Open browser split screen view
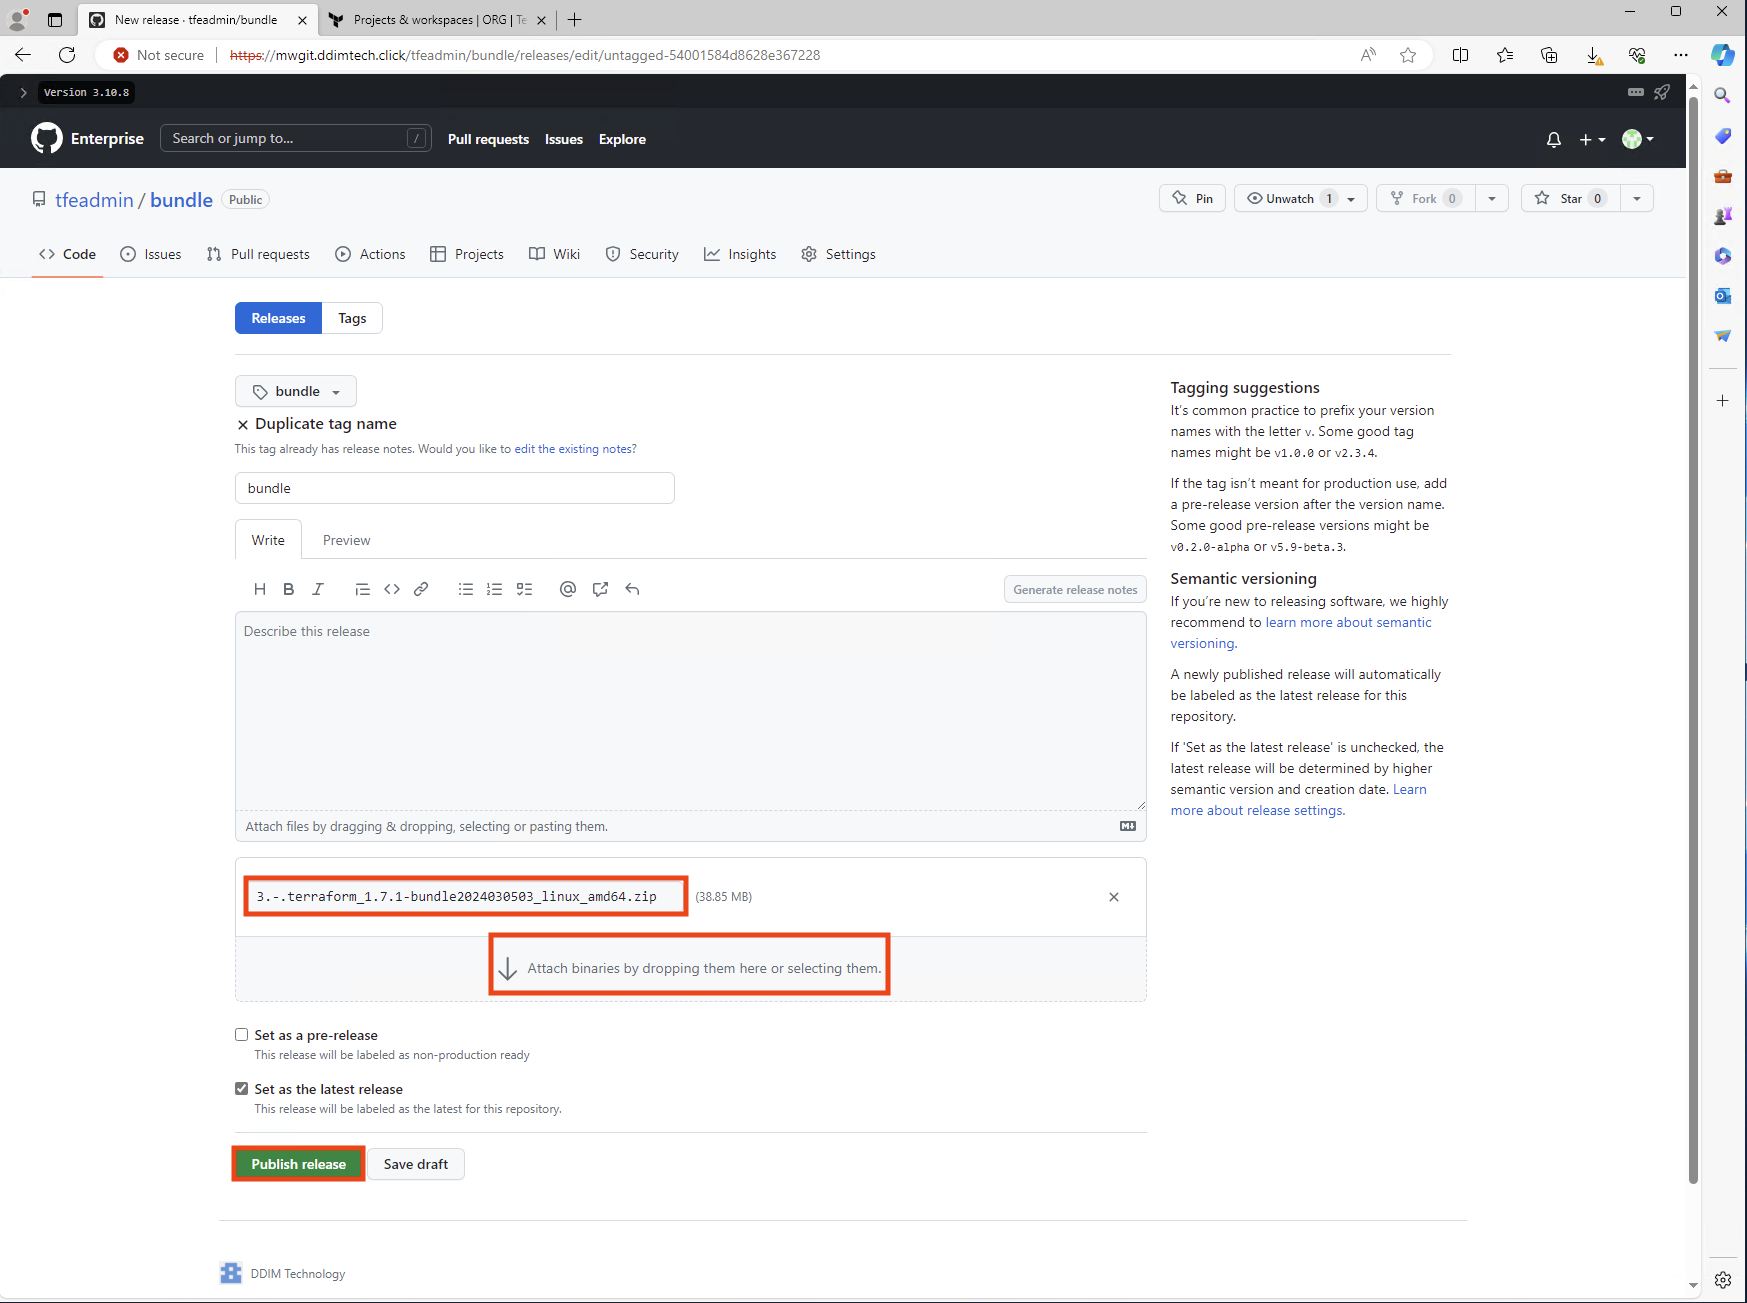The image size is (1747, 1303). pyautogui.click(x=1460, y=55)
